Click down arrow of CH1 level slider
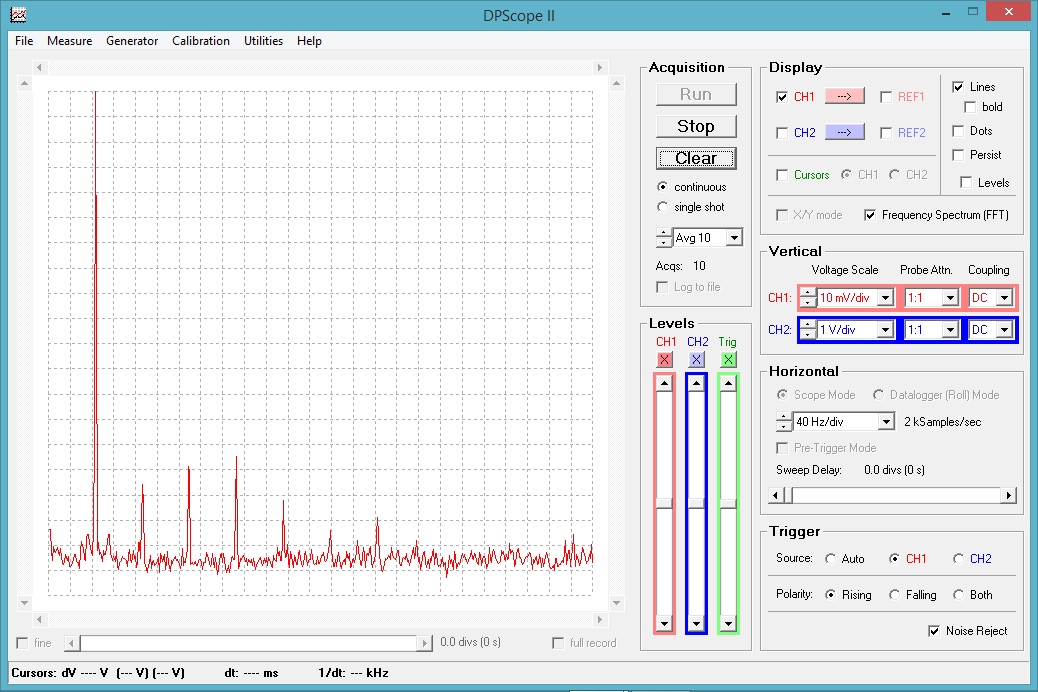The image size is (1038, 692). point(664,623)
